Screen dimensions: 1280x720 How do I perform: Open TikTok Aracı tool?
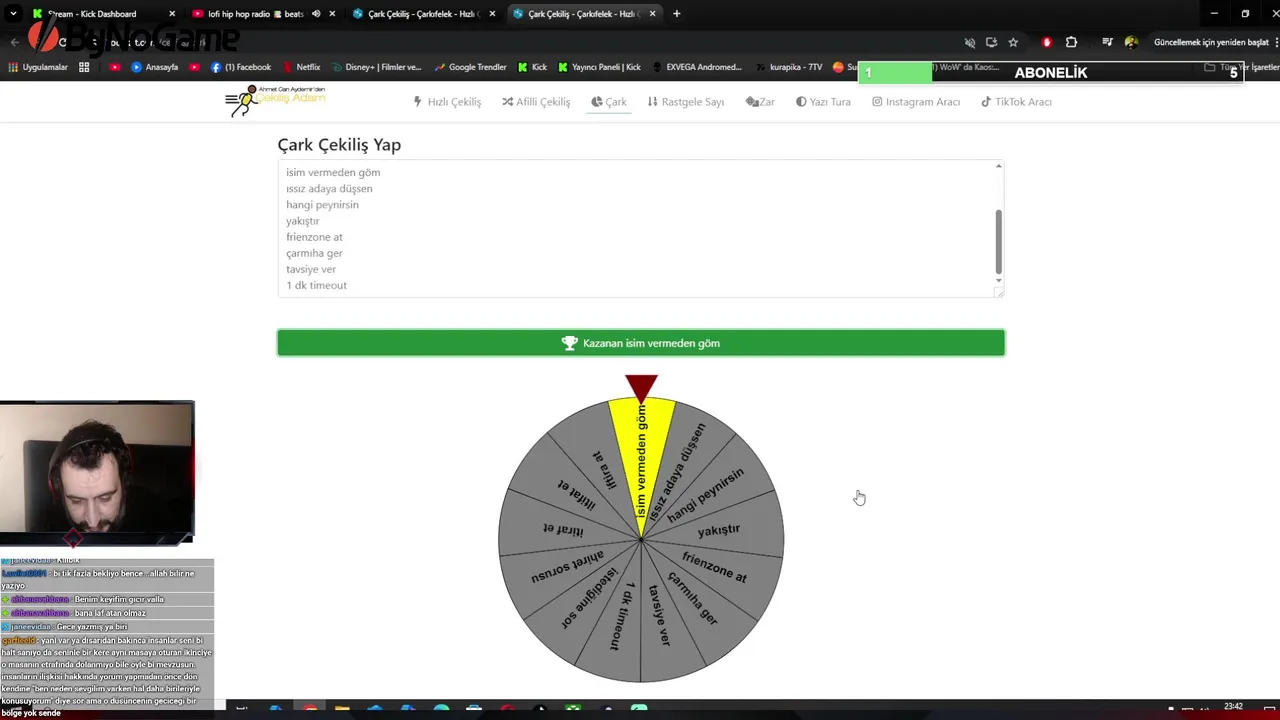1016,102
